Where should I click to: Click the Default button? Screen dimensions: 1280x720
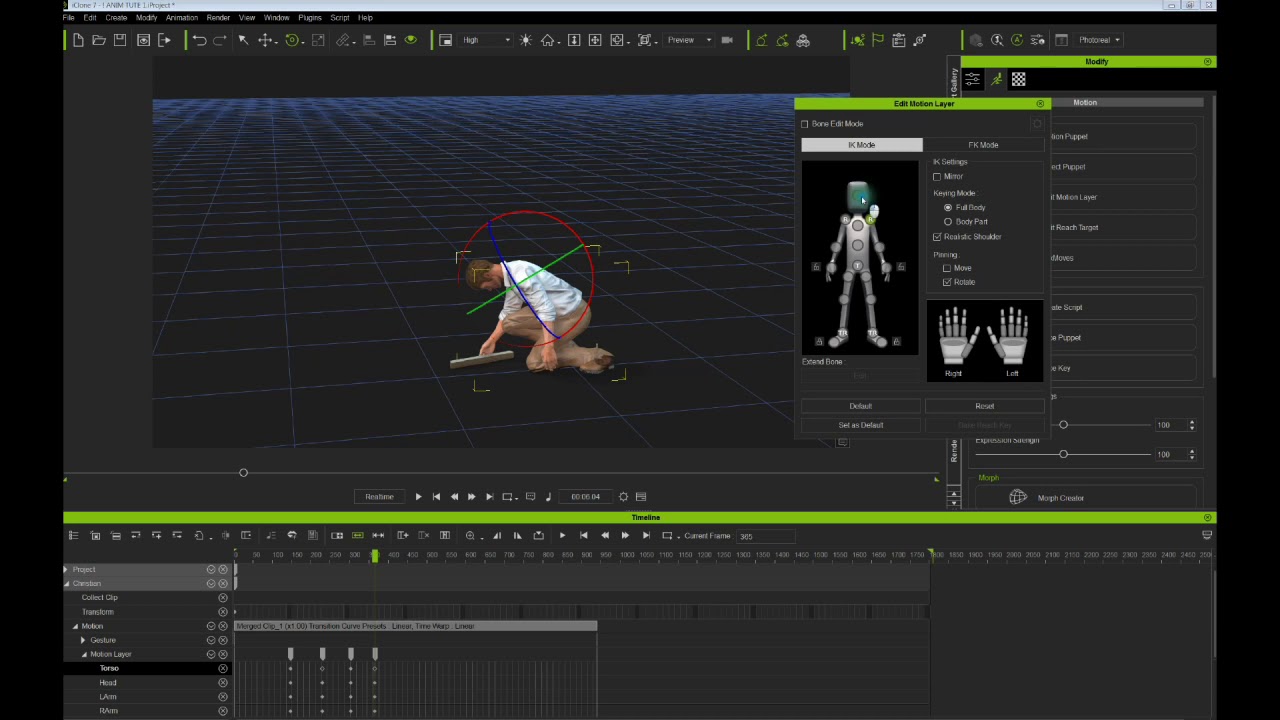point(860,406)
